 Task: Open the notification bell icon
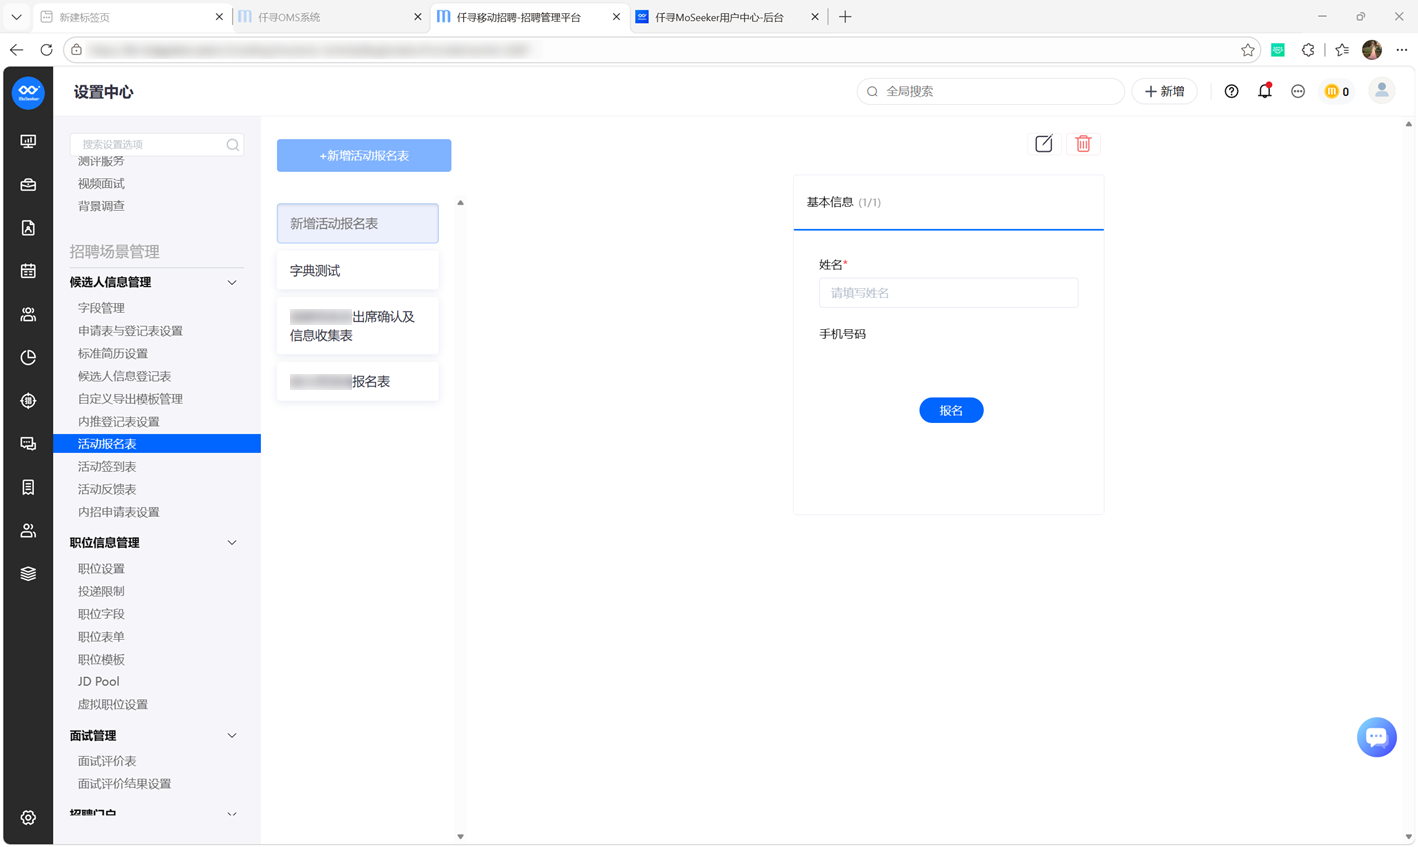click(x=1265, y=91)
